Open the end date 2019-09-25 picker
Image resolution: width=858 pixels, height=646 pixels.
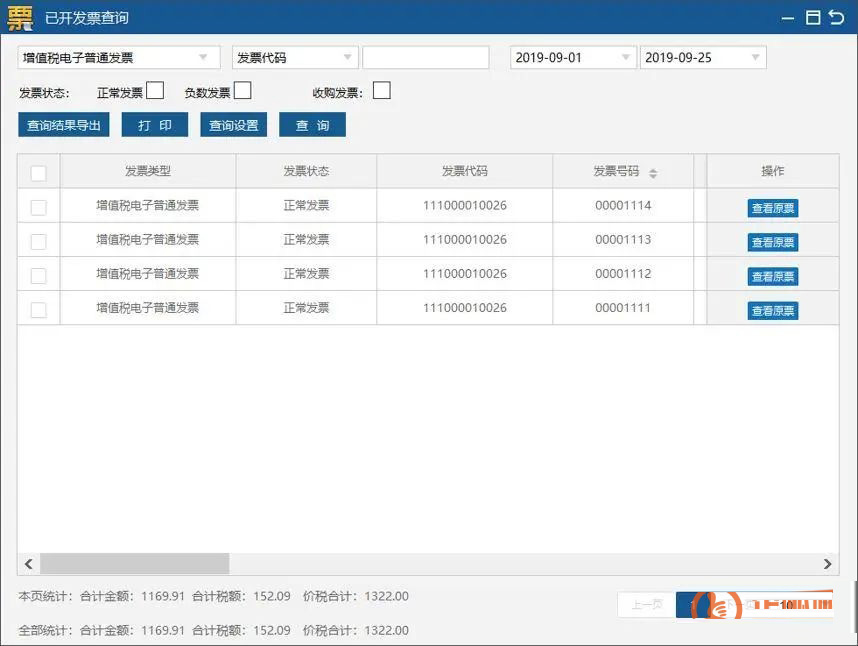[703, 57]
